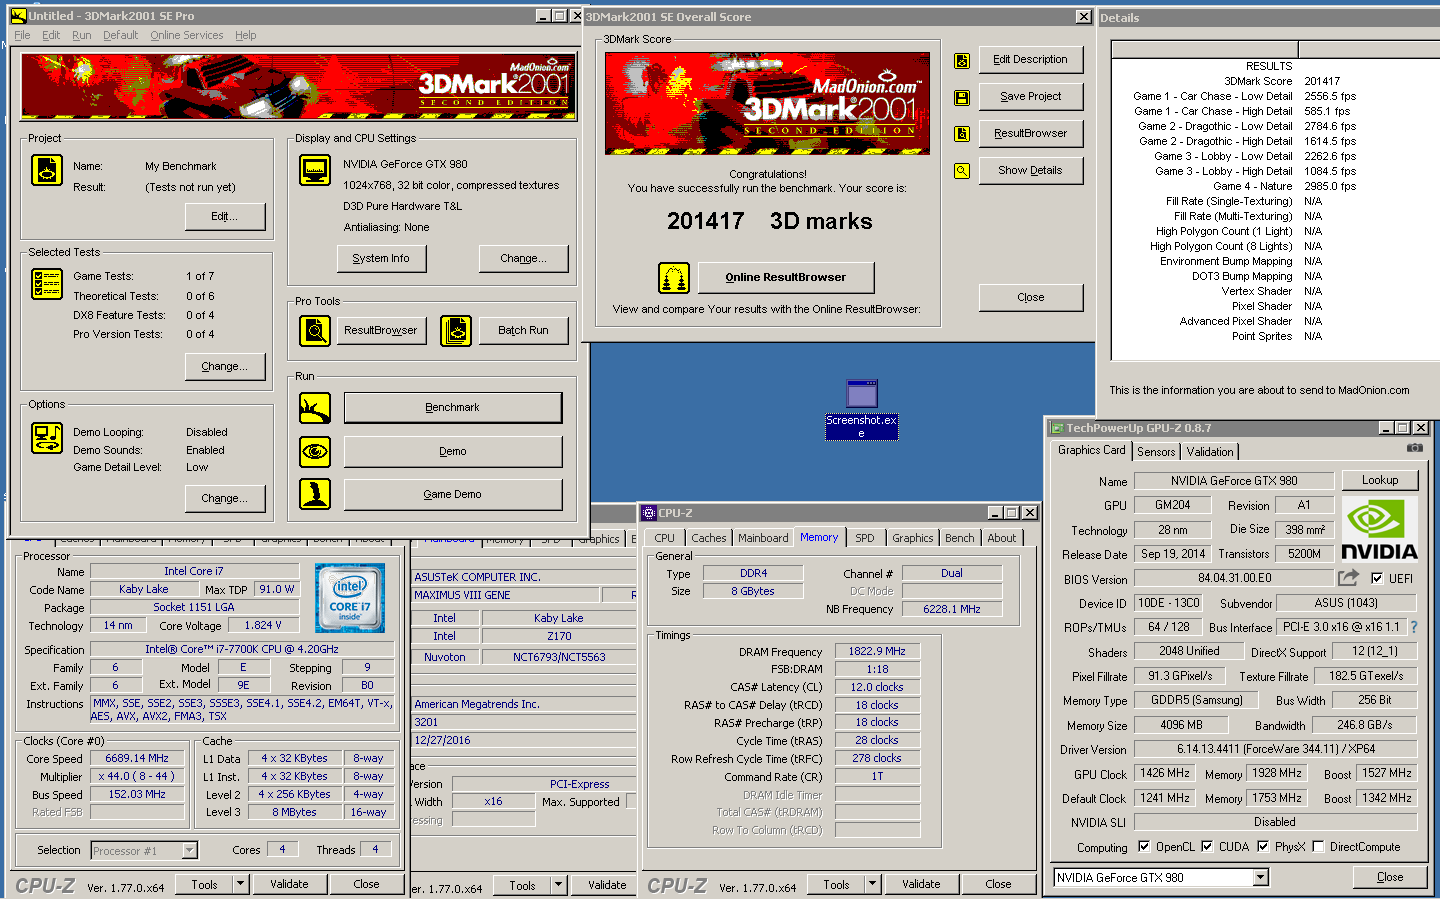Image resolution: width=1440 pixels, height=900 pixels.
Task: Toggle the PhysX checkbox in GPU-Z
Action: pos(1263,846)
